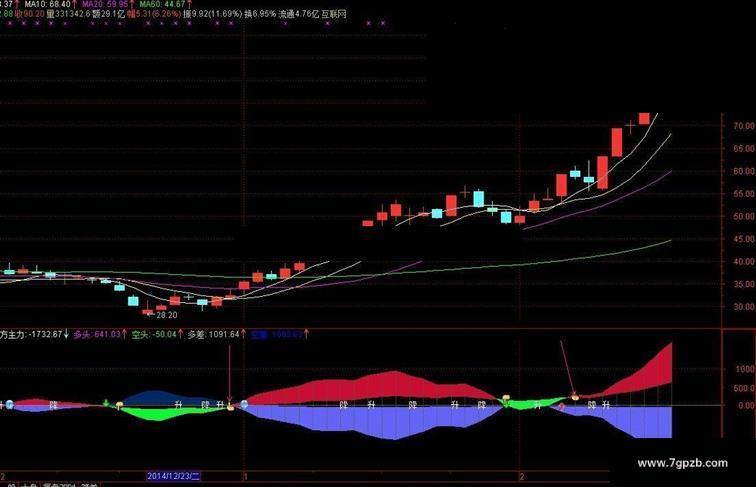The image size is (756, 487).
Task: Click the volume value 量331342.6
Action: [68, 14]
